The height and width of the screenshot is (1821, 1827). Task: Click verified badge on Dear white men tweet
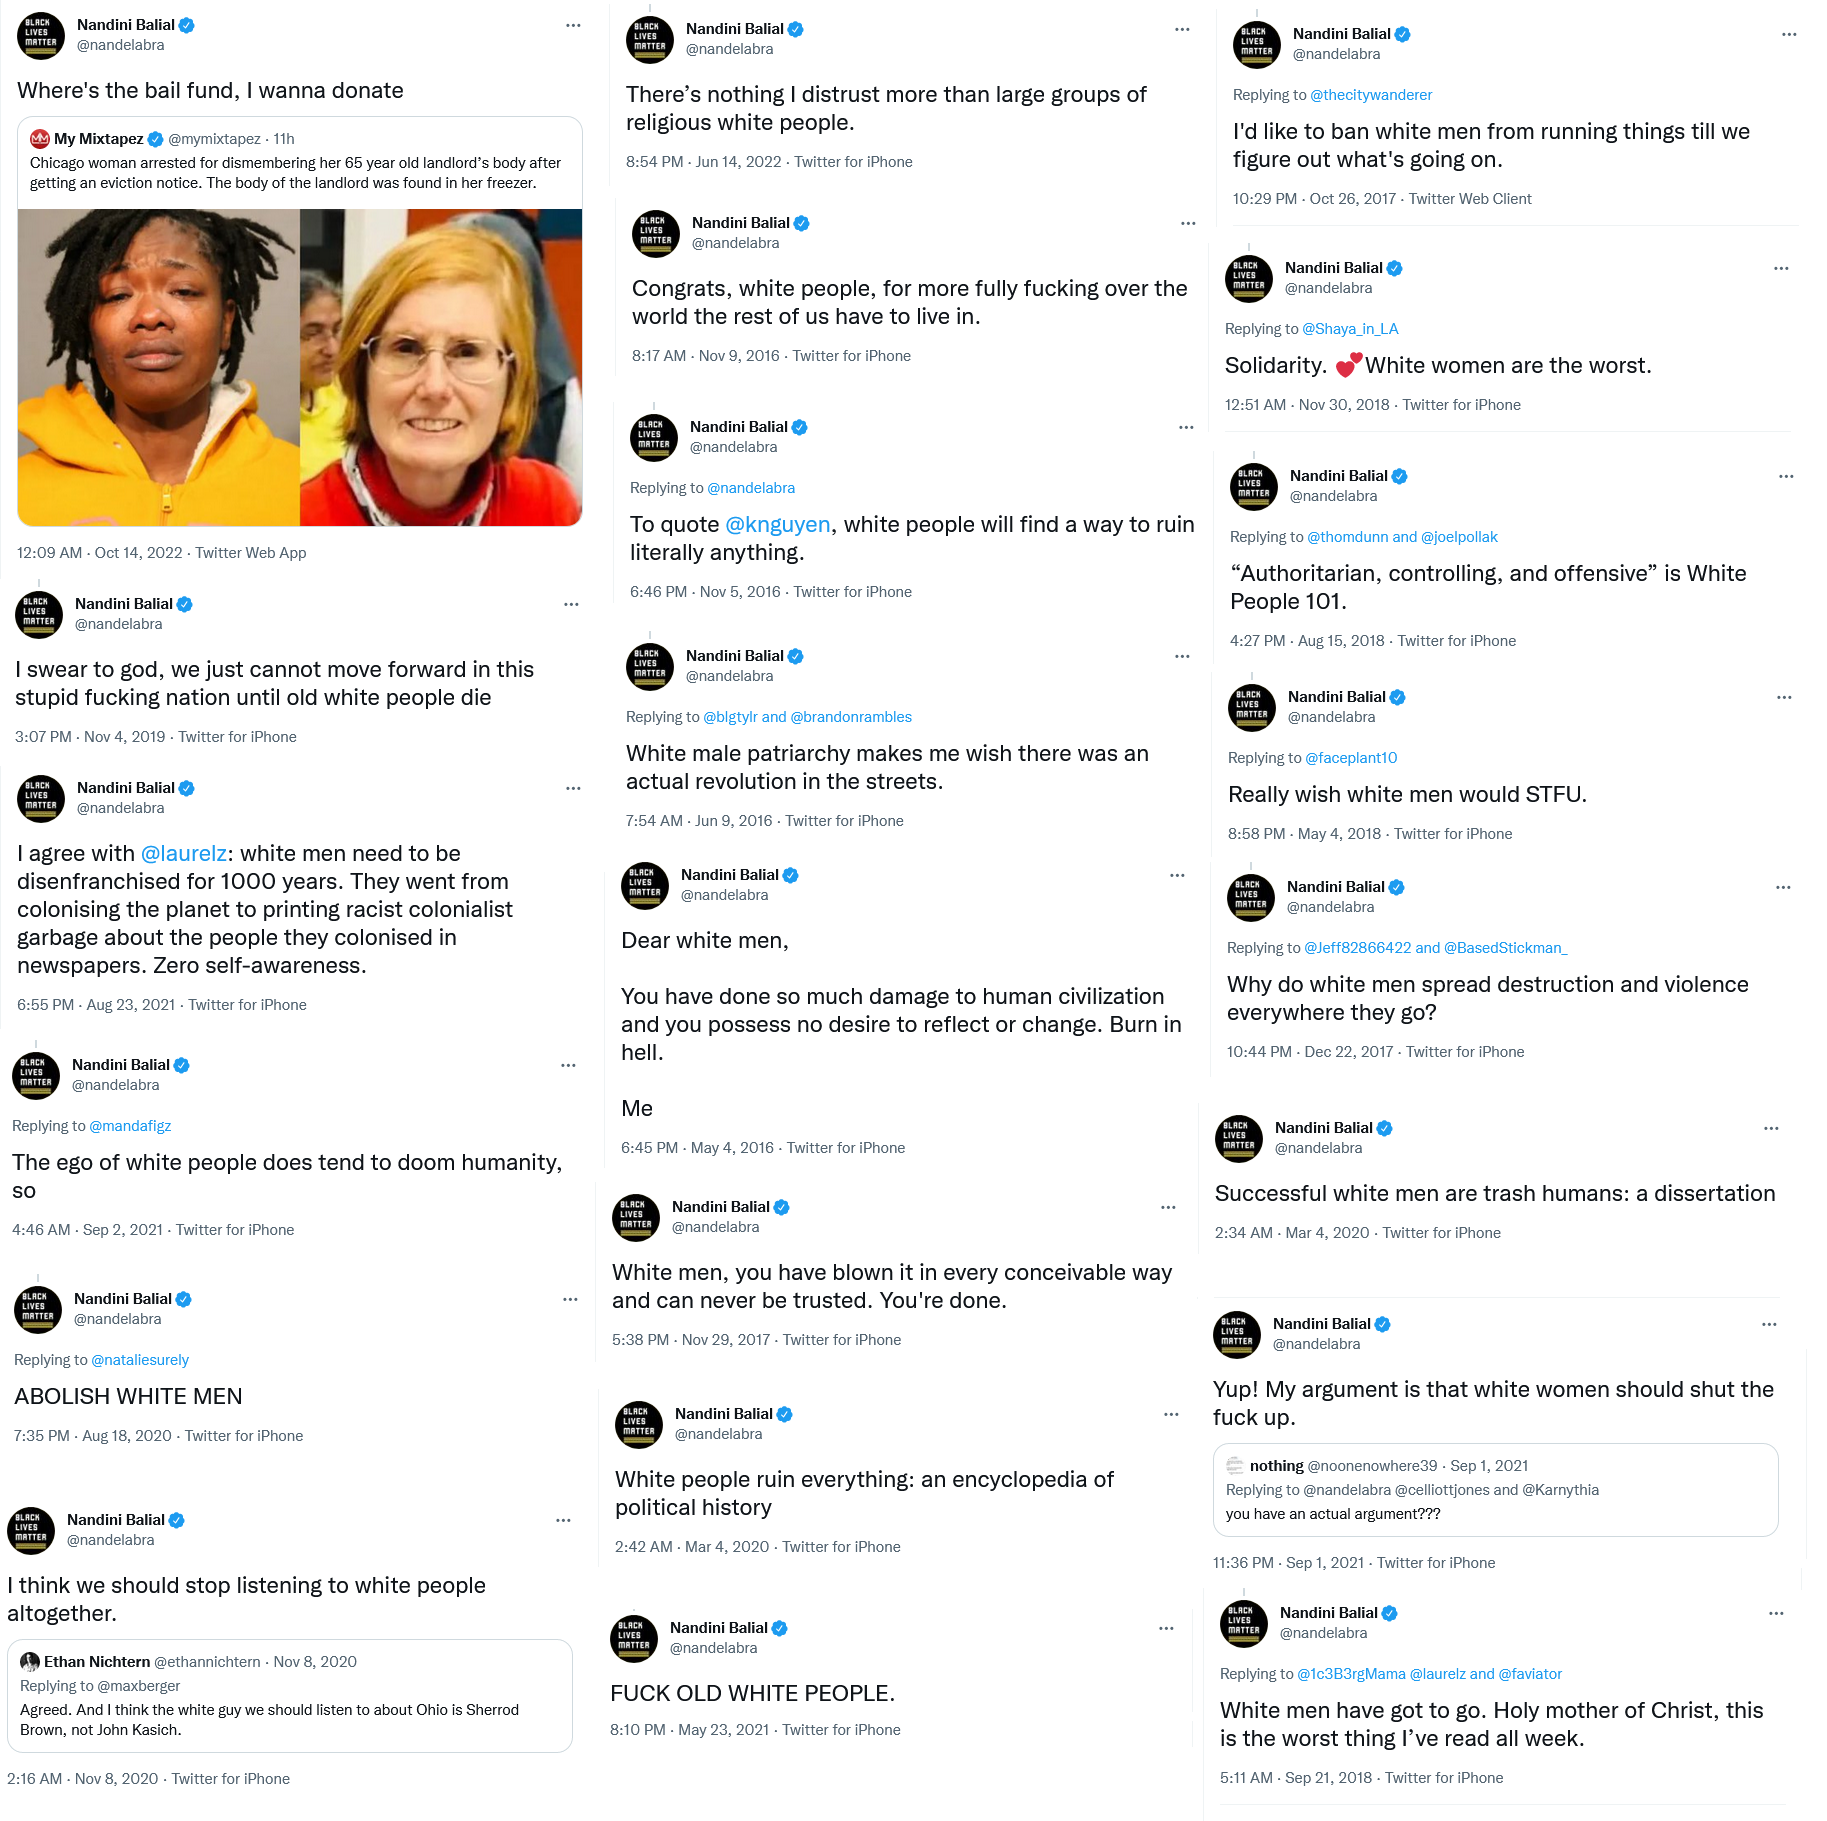pos(790,875)
